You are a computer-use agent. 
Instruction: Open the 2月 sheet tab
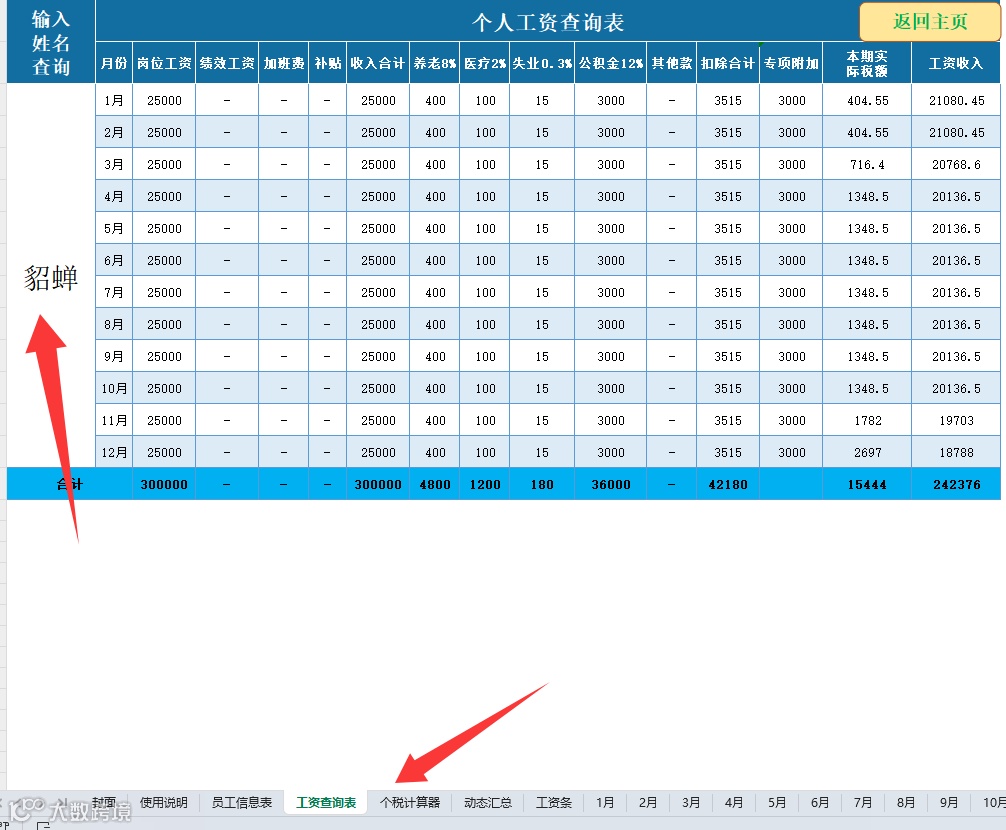coord(648,802)
